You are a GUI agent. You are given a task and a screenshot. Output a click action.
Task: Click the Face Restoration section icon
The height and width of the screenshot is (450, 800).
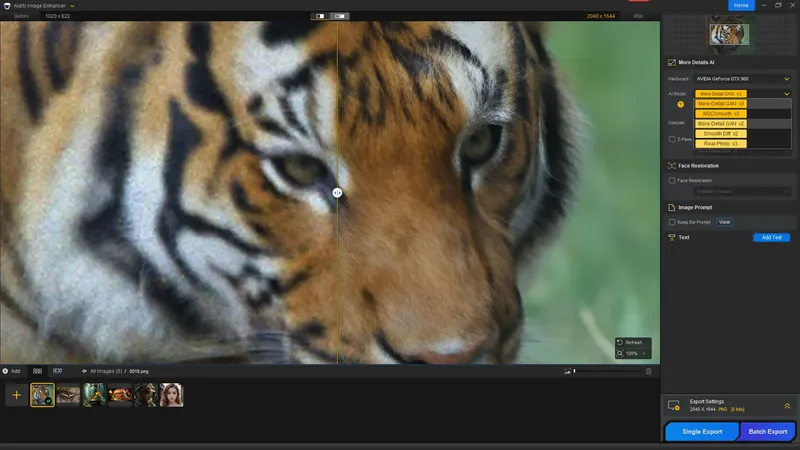[x=671, y=165]
